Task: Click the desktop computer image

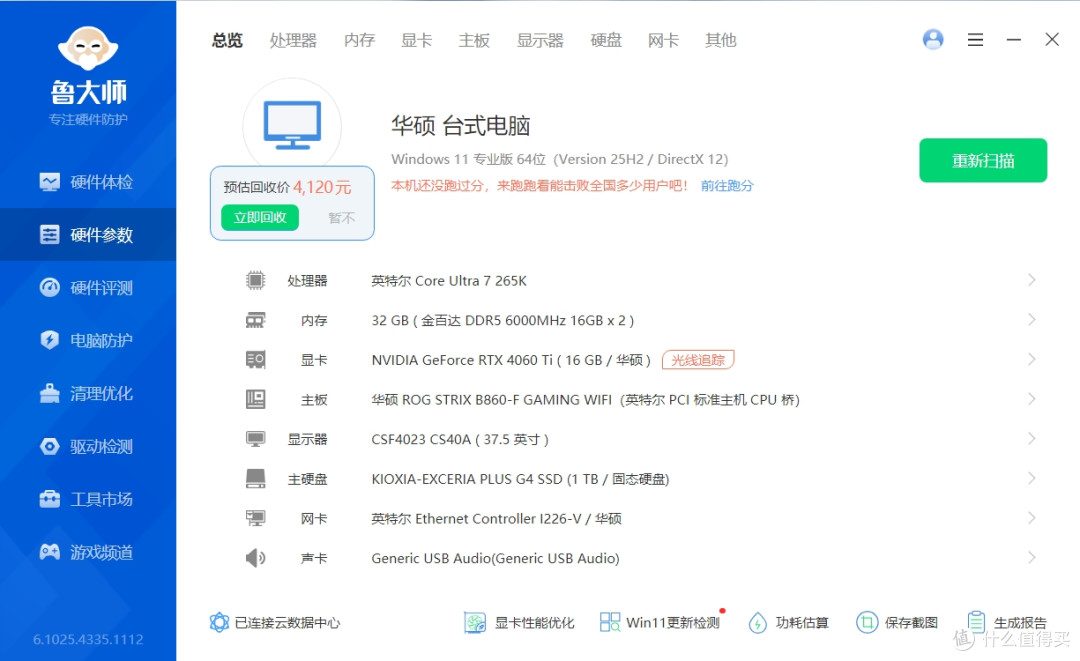Action: (x=292, y=125)
